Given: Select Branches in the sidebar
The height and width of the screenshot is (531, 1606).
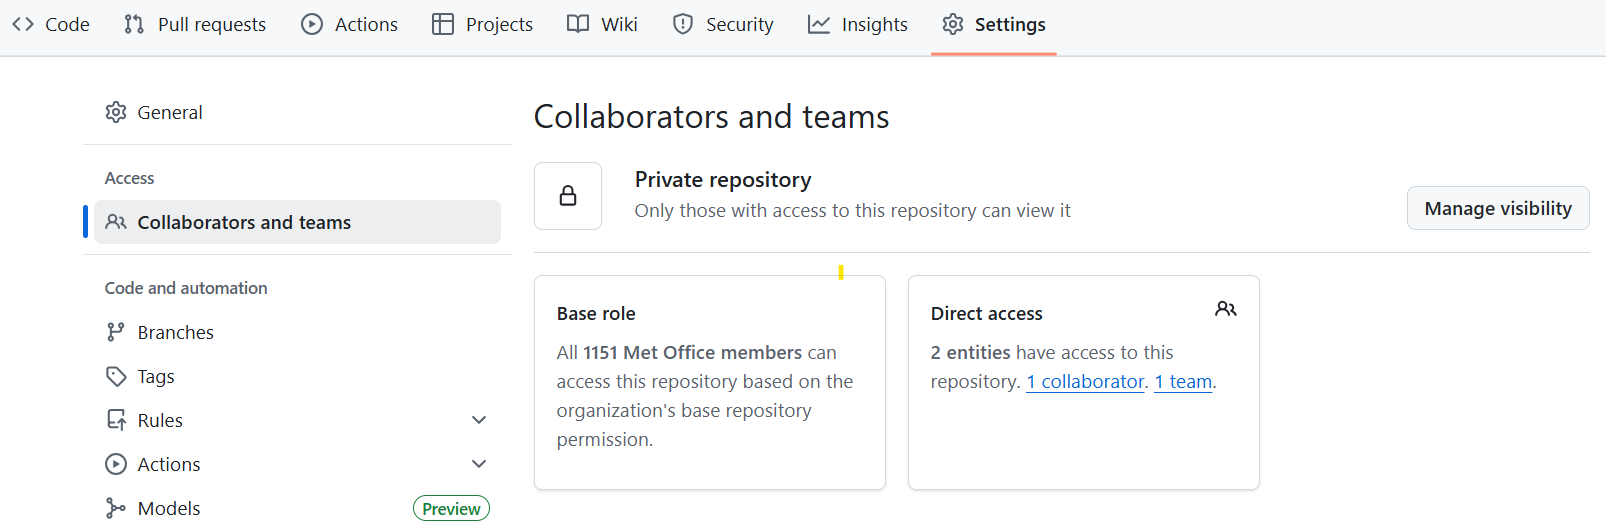Looking at the screenshot, I should pos(175,332).
